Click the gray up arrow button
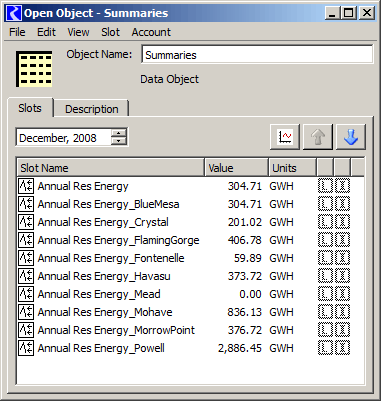This screenshot has height=401, width=381. pos(318,137)
